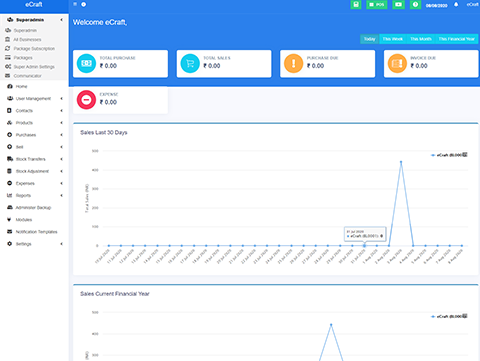Select the This Week filter tab
480x361 pixels.
(x=393, y=39)
